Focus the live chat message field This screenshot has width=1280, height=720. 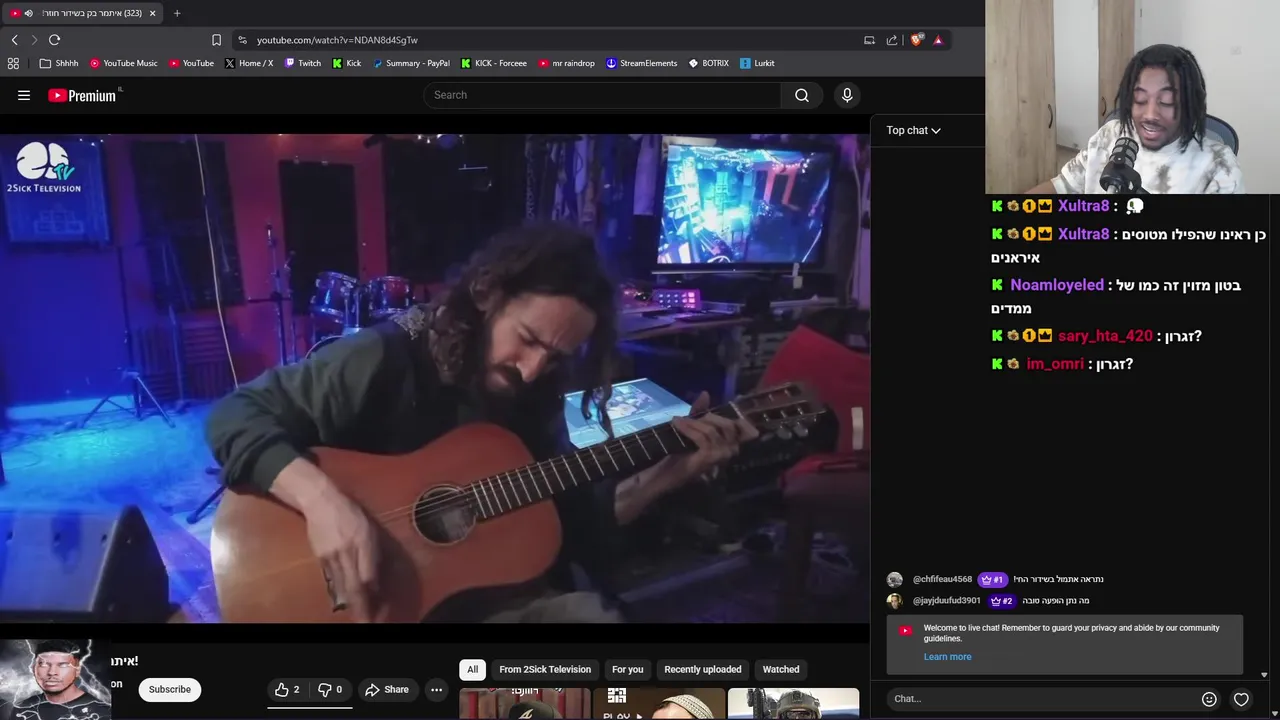coord(1040,699)
